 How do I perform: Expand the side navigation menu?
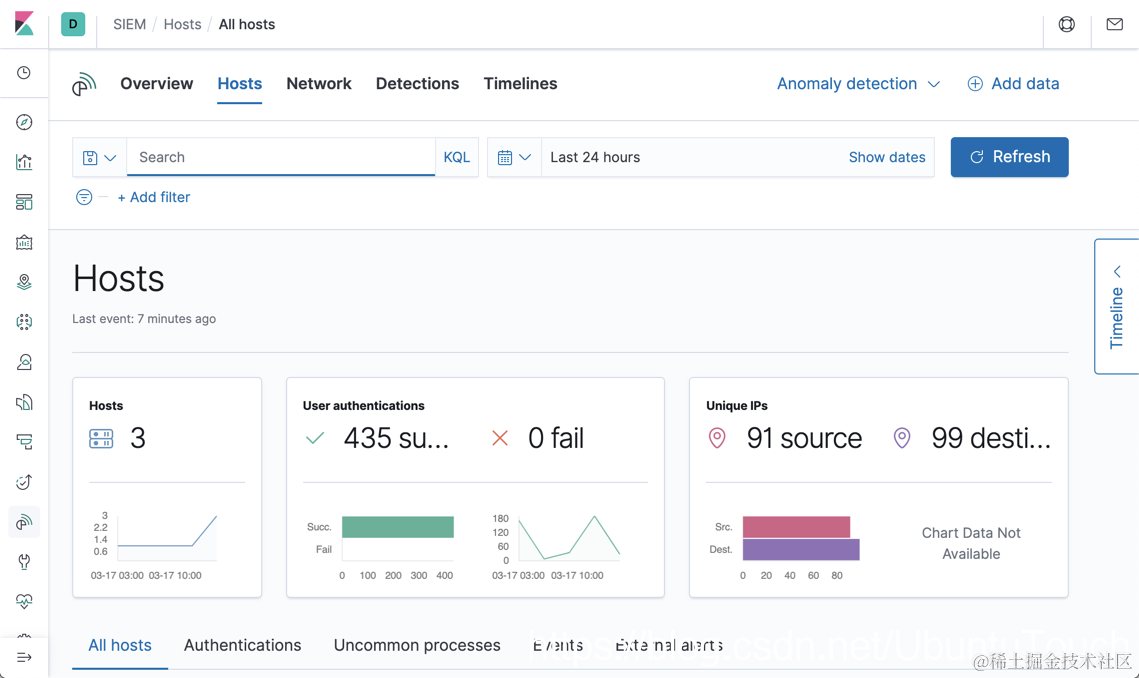(24, 658)
